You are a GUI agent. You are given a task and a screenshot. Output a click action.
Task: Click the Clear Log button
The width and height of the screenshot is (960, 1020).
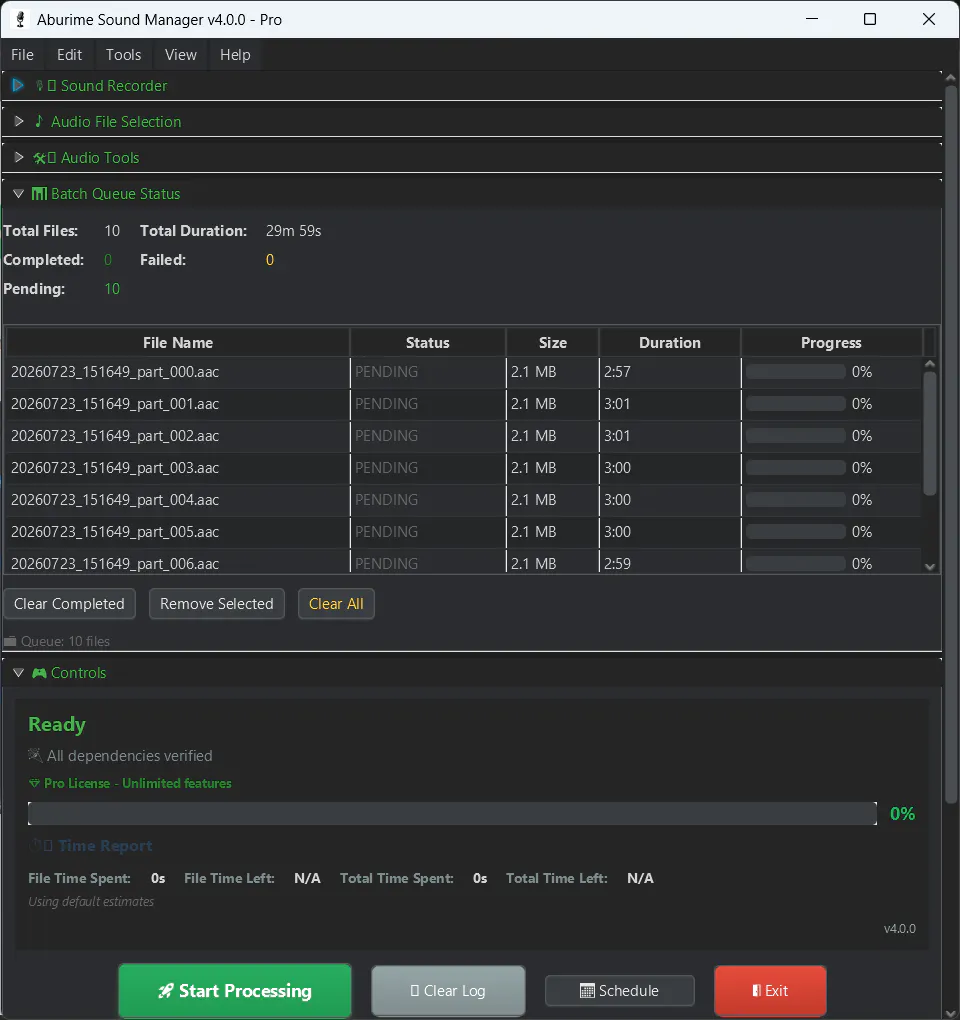coord(448,991)
